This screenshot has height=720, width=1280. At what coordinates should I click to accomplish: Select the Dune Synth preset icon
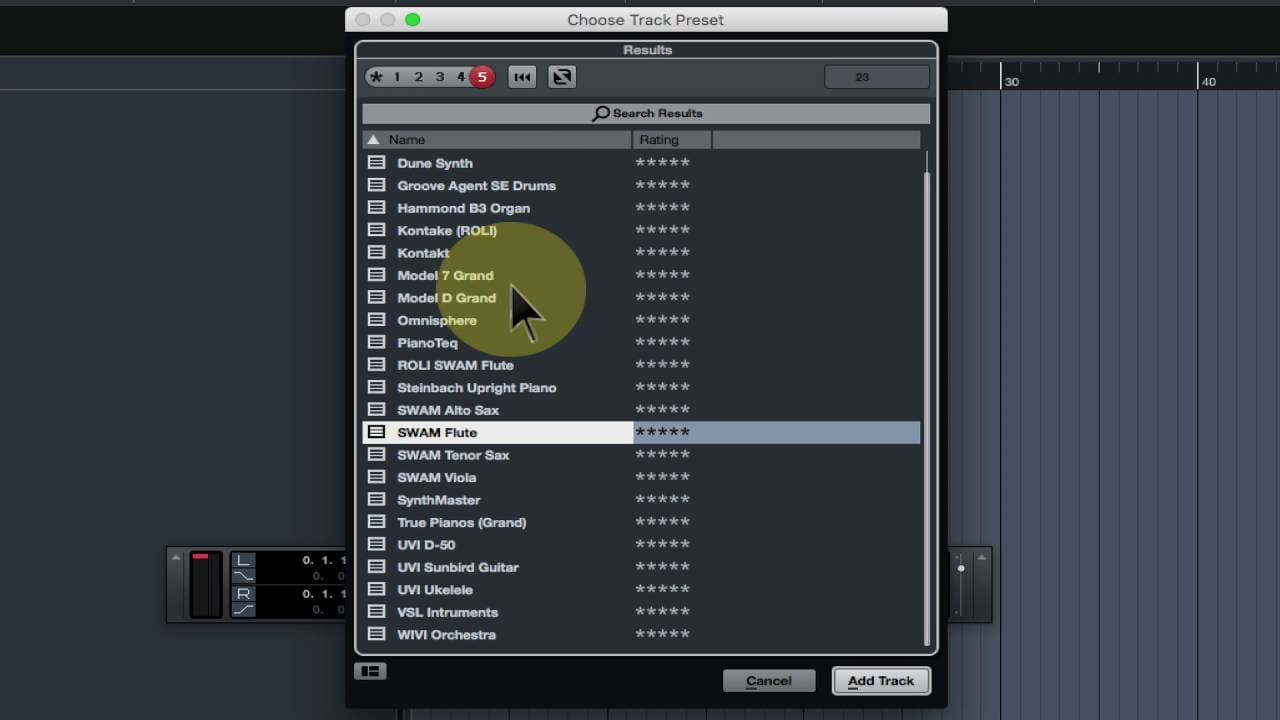[376, 162]
